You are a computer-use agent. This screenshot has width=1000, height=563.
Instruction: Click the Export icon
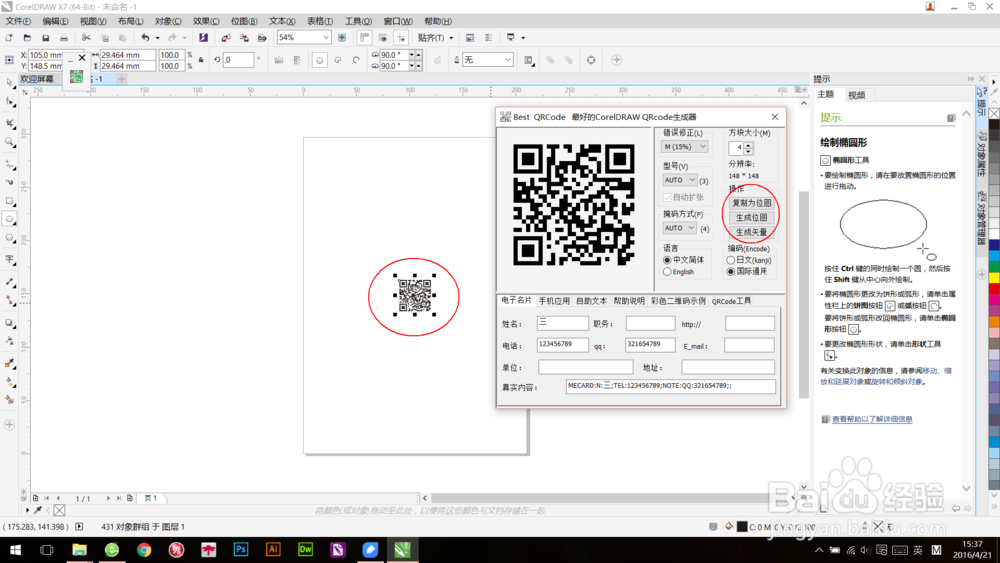244,38
